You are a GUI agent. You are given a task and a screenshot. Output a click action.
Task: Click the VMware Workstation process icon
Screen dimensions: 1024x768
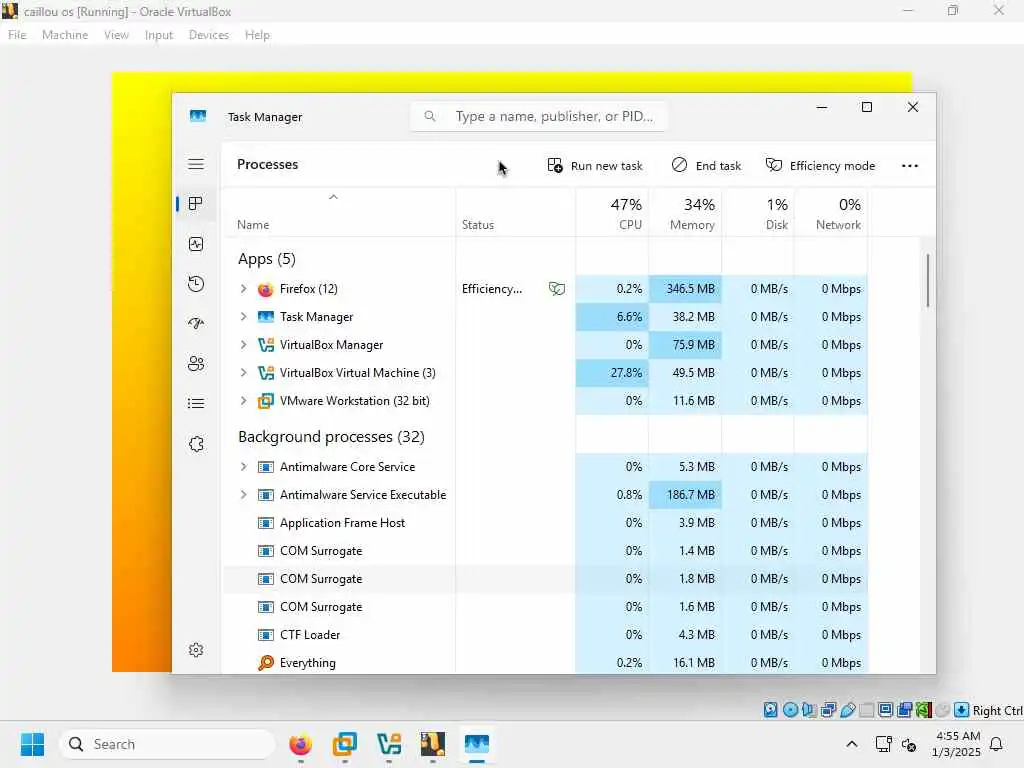pyautogui.click(x=266, y=401)
